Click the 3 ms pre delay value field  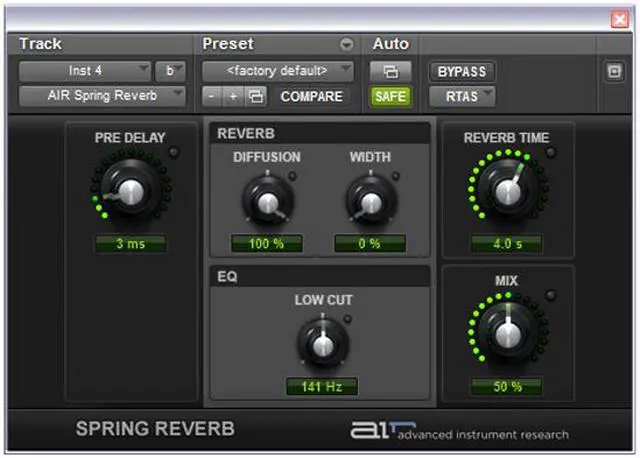[x=131, y=244]
